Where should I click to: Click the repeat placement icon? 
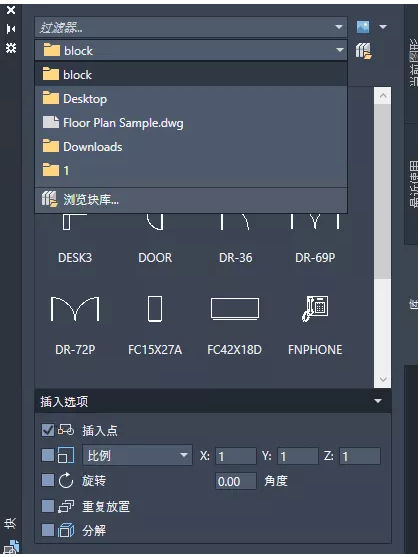click(66, 506)
